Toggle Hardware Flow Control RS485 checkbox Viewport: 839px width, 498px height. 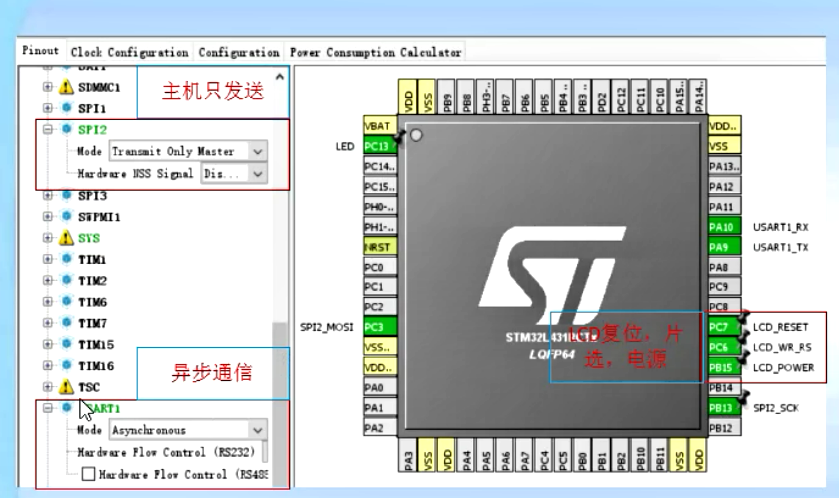[x=89, y=474]
